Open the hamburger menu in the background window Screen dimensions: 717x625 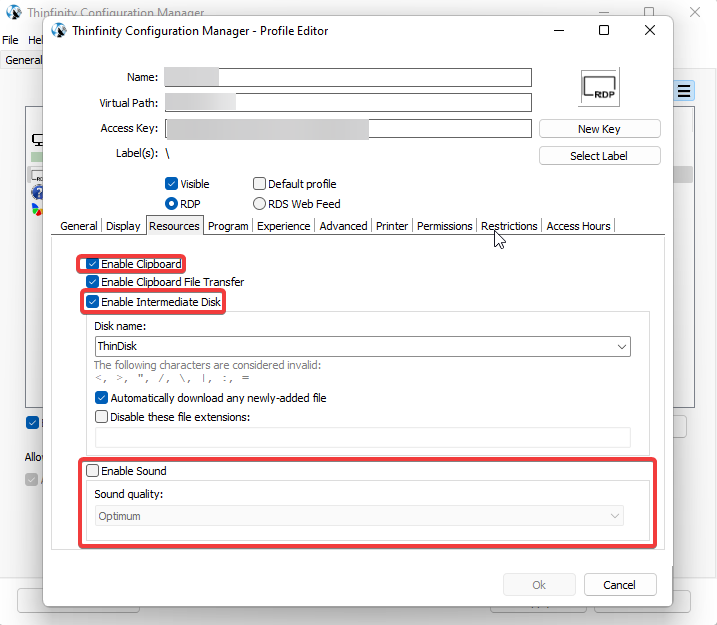pyautogui.click(x=684, y=91)
